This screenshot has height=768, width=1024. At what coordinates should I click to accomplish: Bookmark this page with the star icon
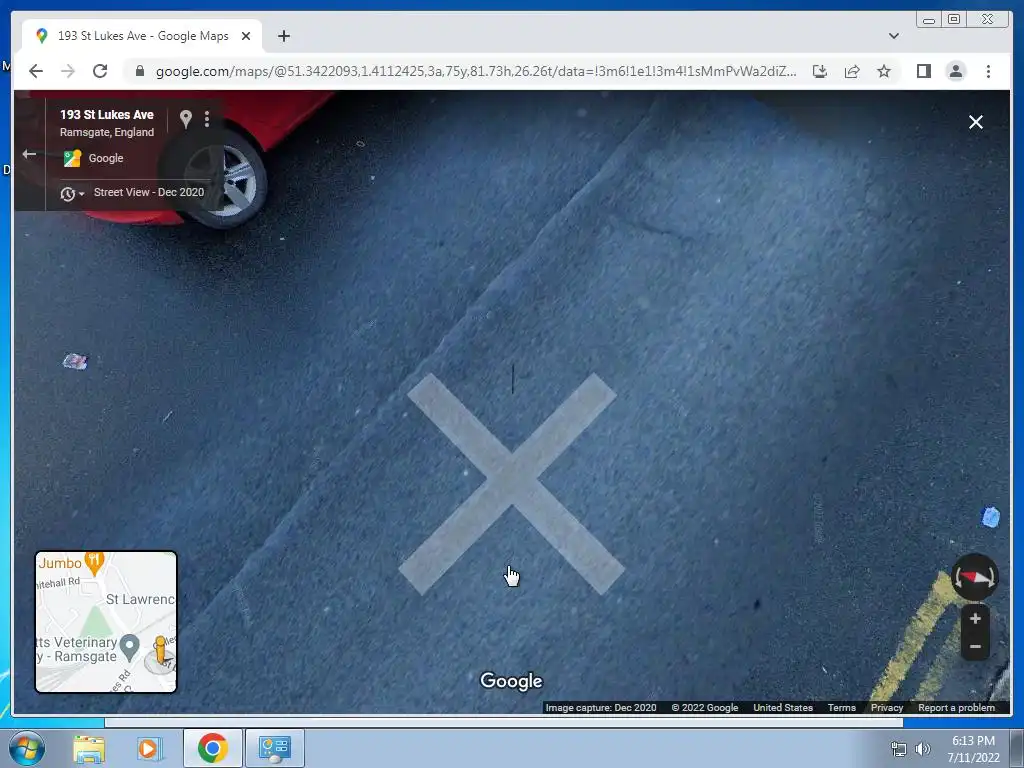tap(884, 71)
